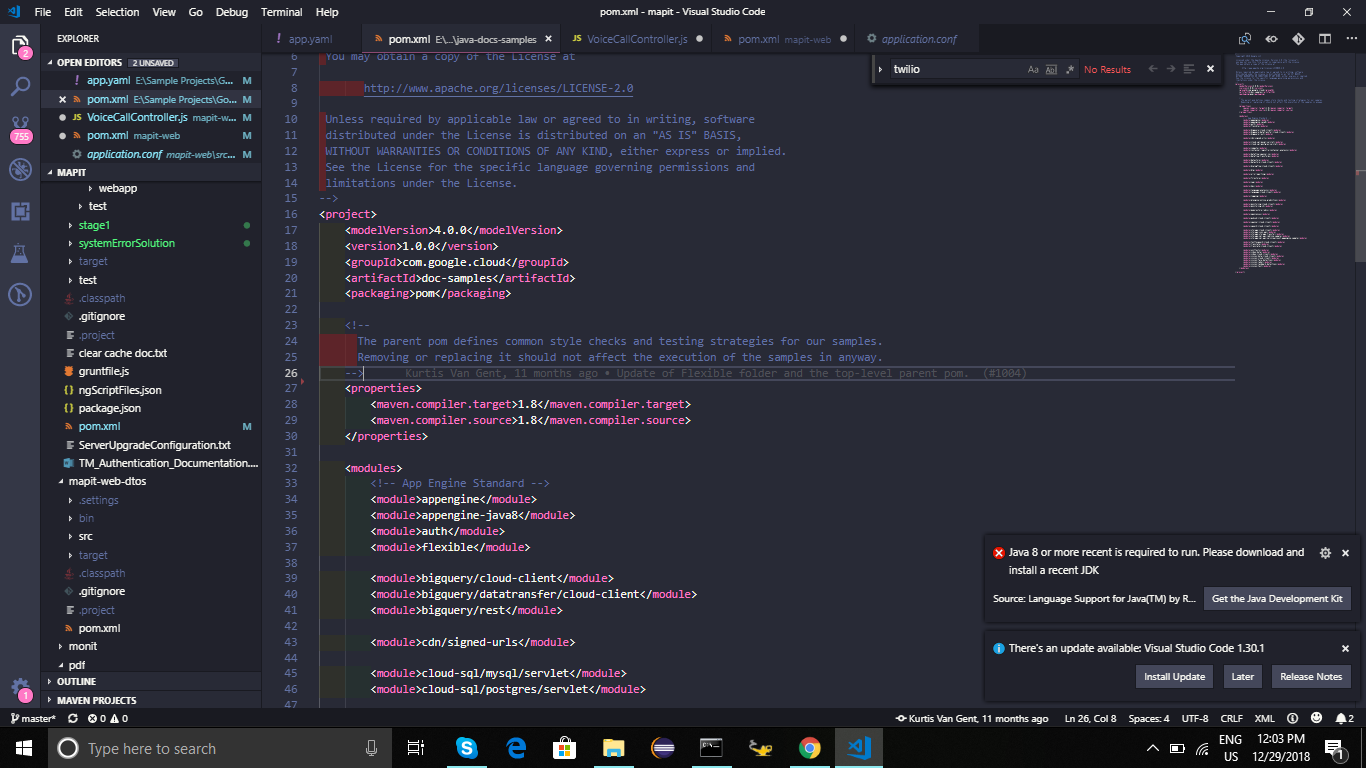The image size is (1366, 768).
Task: Enable Match Whole Word in the find widget
Action: point(1052,68)
